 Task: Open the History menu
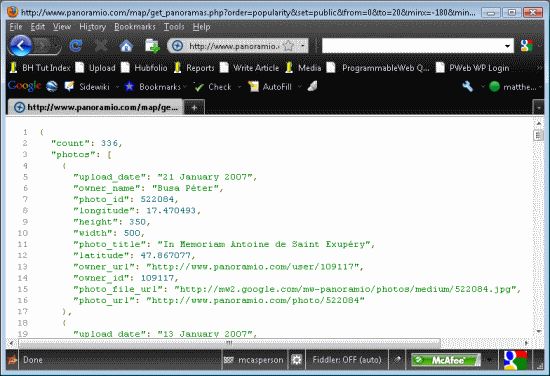[x=93, y=27]
